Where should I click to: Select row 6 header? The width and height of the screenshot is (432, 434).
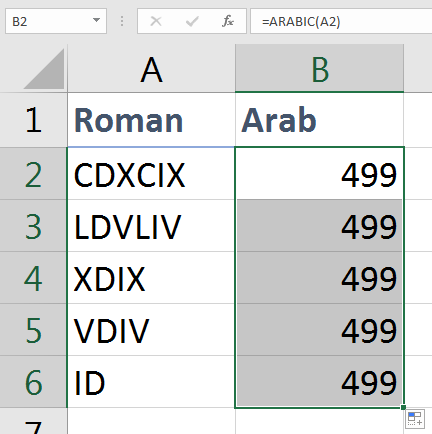(33, 382)
